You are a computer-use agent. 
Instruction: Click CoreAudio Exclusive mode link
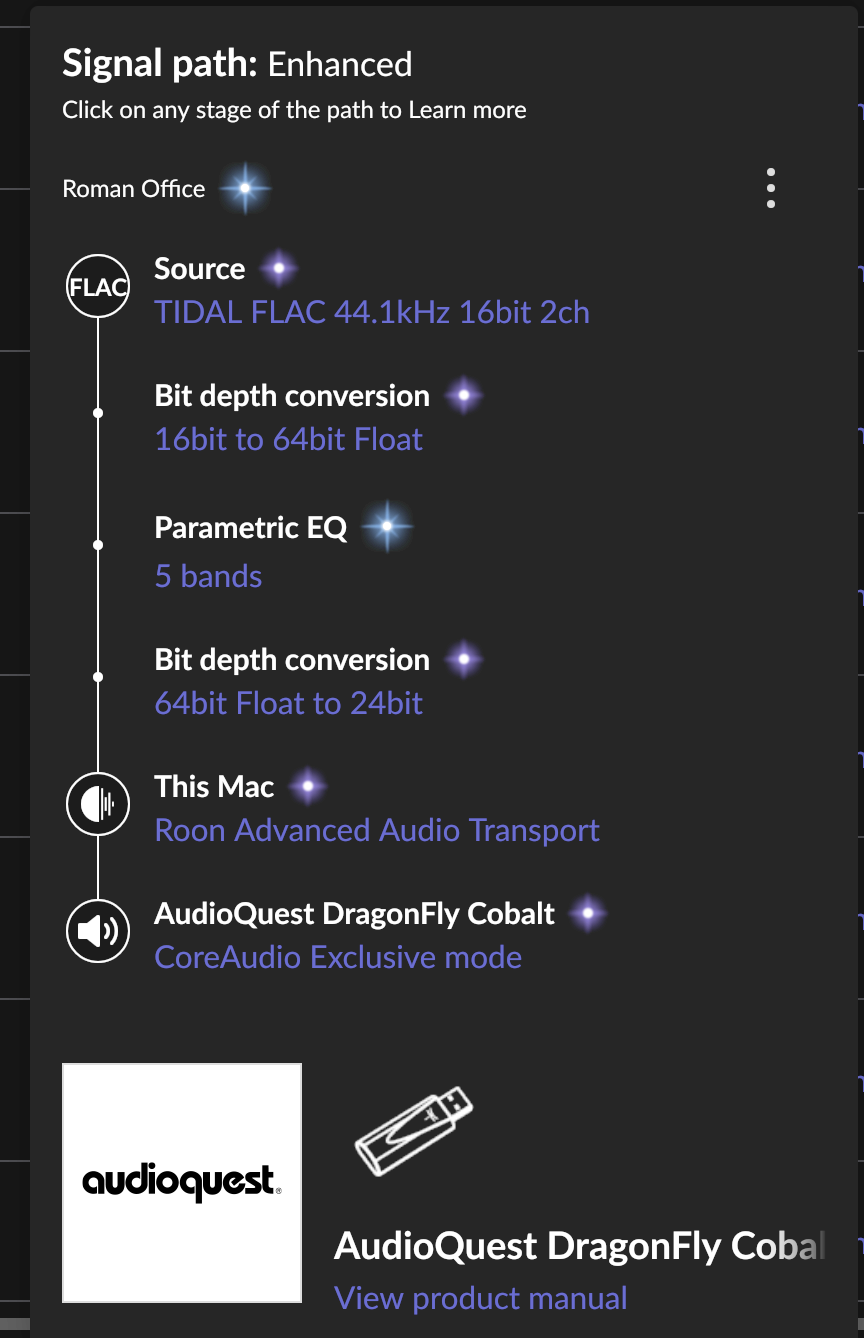pos(338,957)
